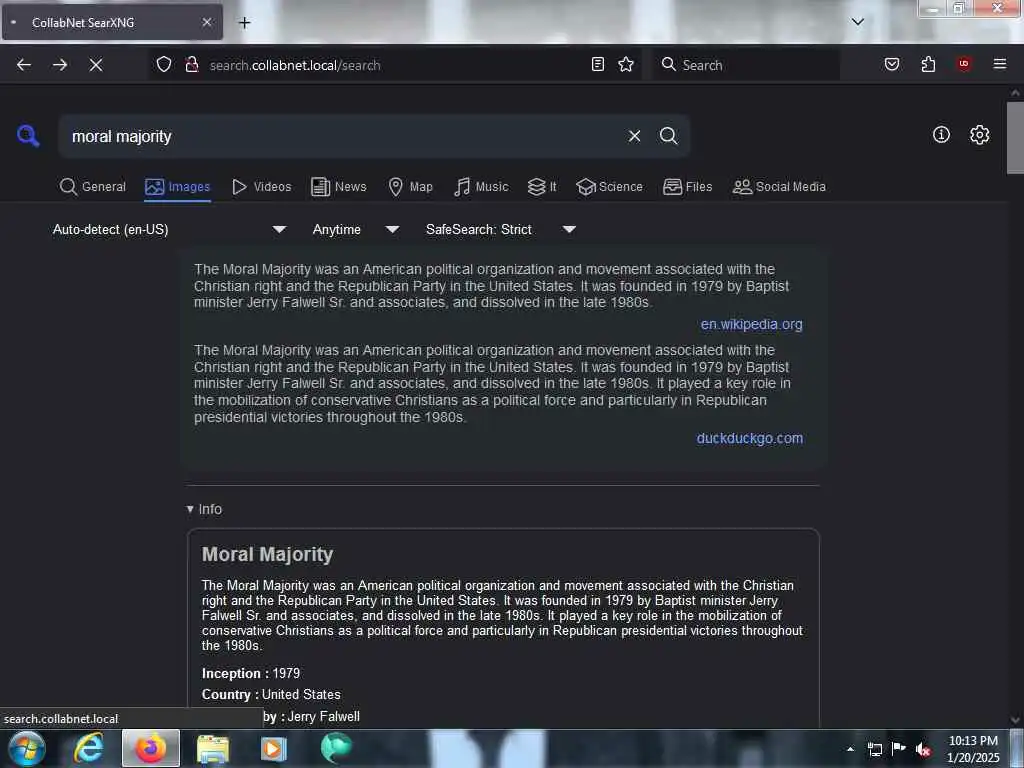Image resolution: width=1024 pixels, height=768 pixels.
Task: Open the Windows Start button
Action: [27, 748]
